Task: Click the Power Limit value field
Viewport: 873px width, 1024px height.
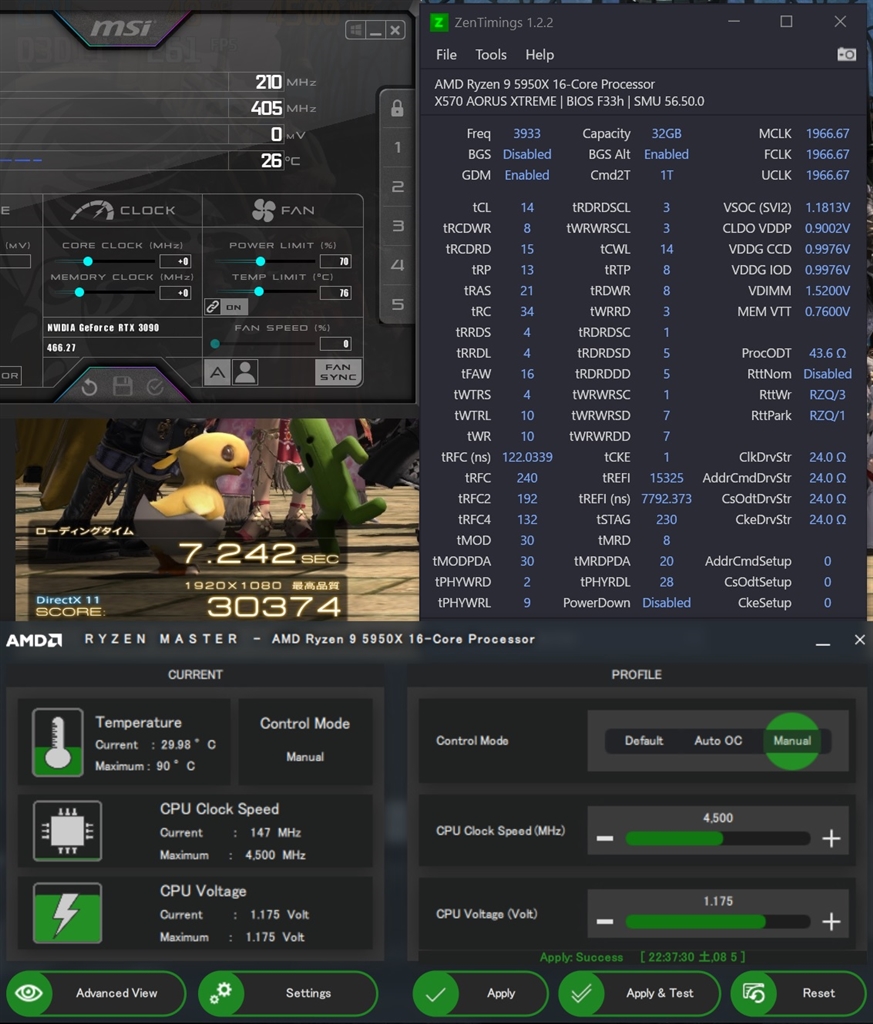Action: [x=336, y=261]
